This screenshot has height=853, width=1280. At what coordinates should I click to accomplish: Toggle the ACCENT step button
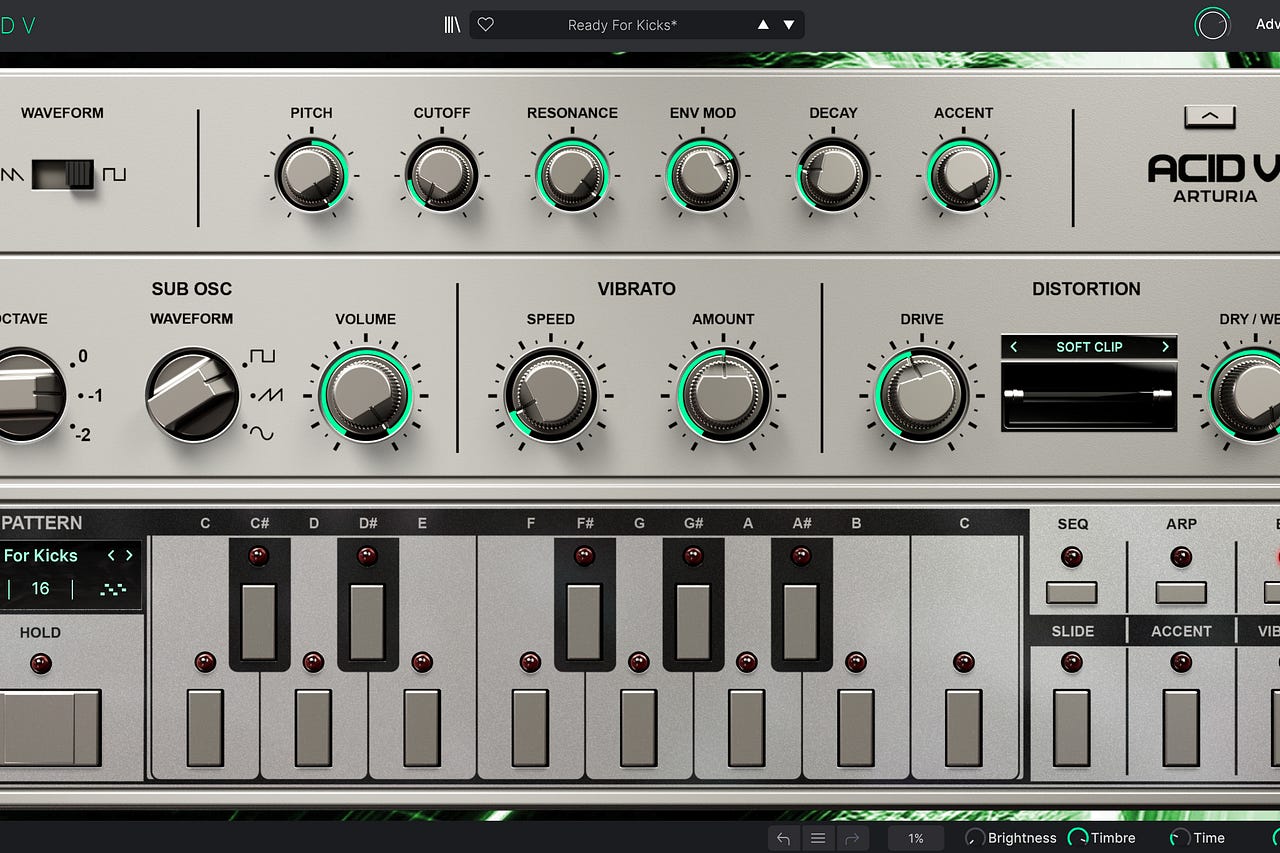[x=1181, y=728]
